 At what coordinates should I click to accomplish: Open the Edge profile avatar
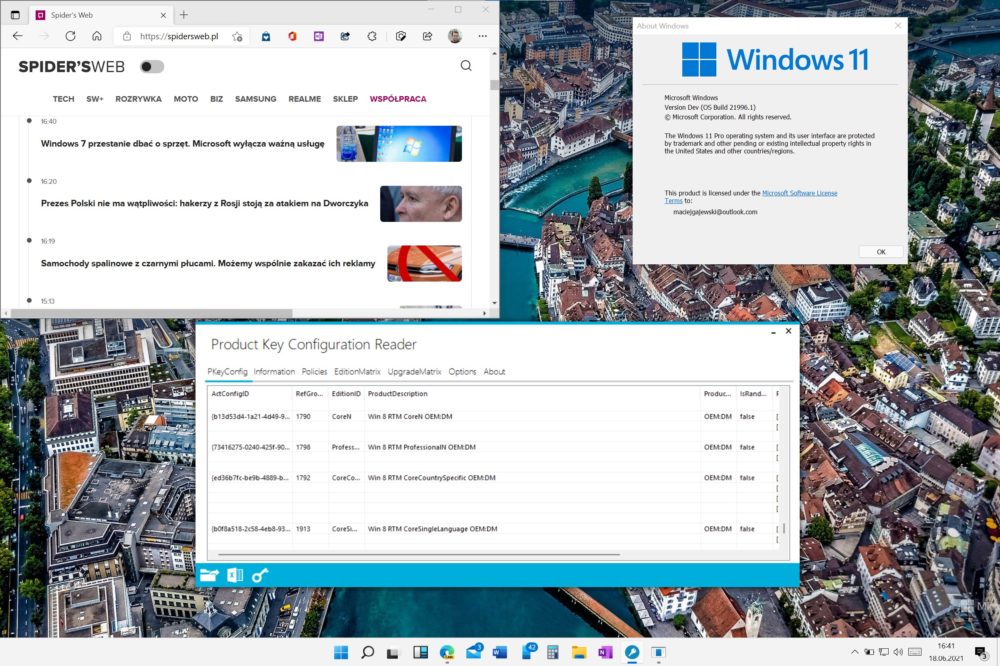tap(455, 36)
